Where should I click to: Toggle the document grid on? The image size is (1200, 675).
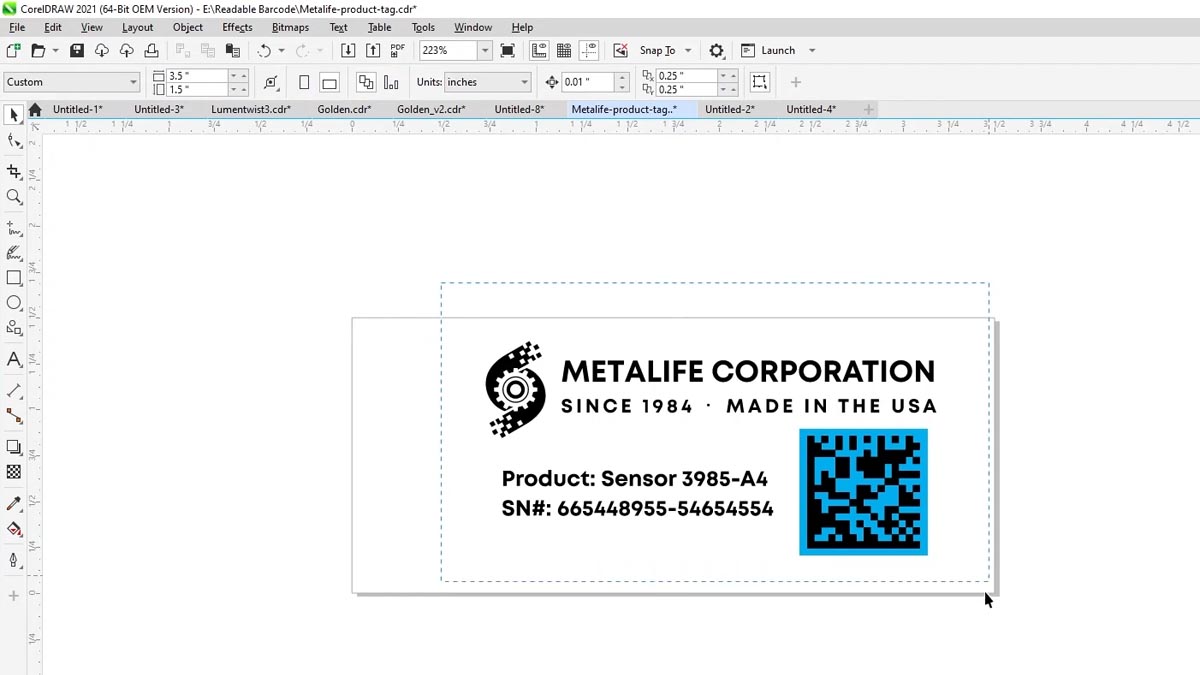(x=565, y=50)
